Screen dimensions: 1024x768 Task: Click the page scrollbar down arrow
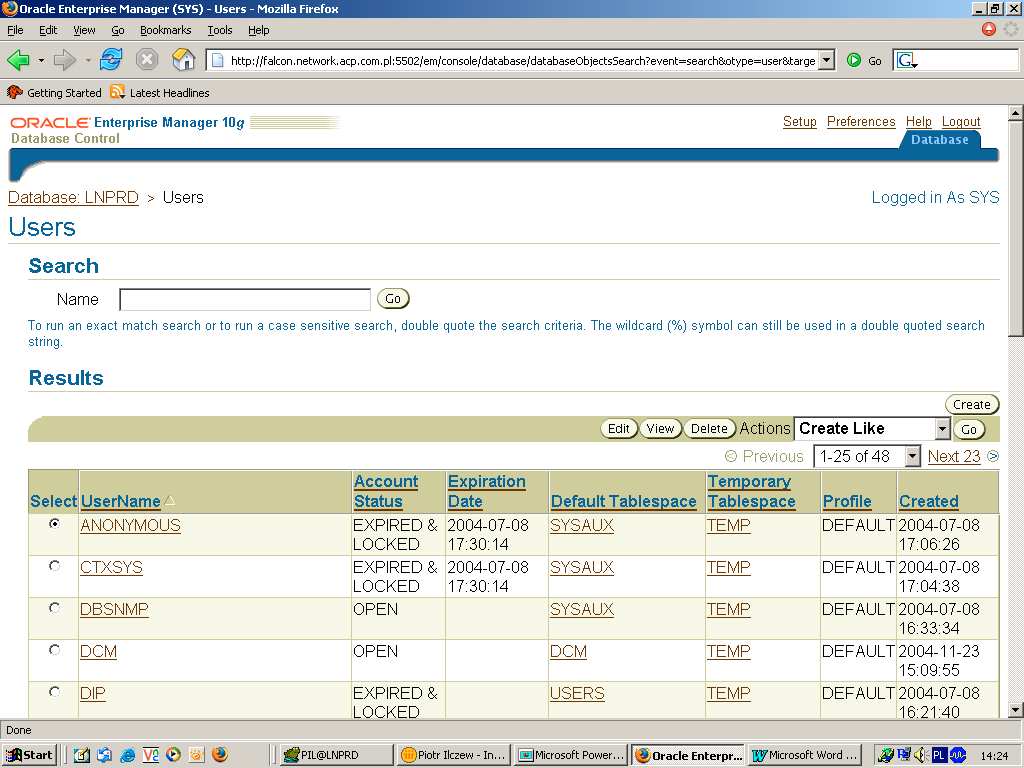[x=1015, y=710]
